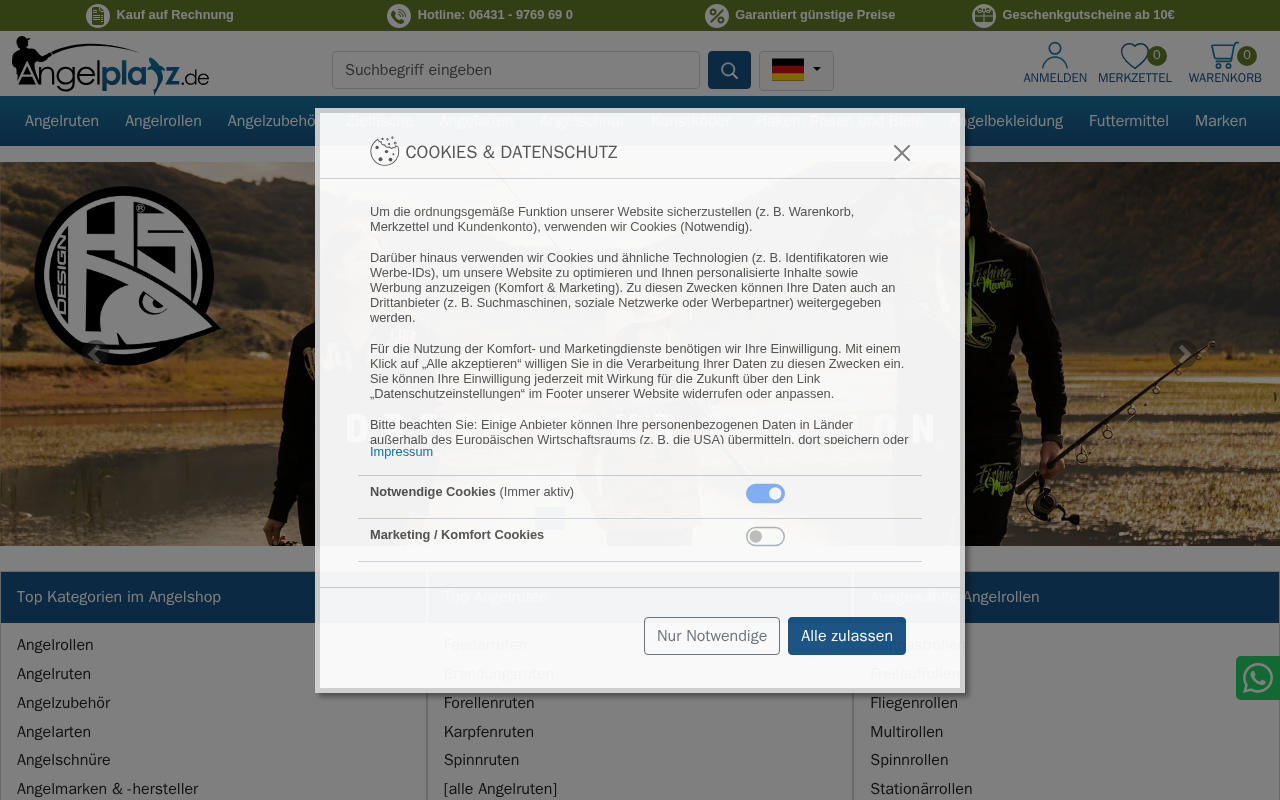Open the Fliegenrollen link
Image resolution: width=1280 pixels, height=800 pixels.
pos(914,703)
